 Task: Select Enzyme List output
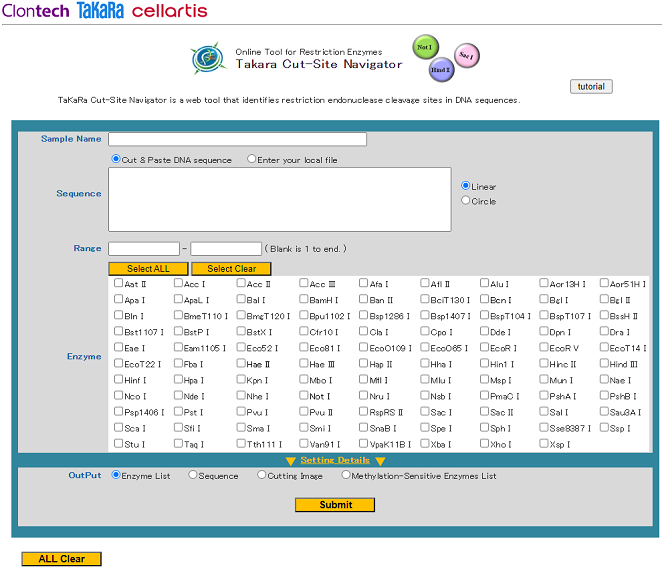[x=116, y=475]
